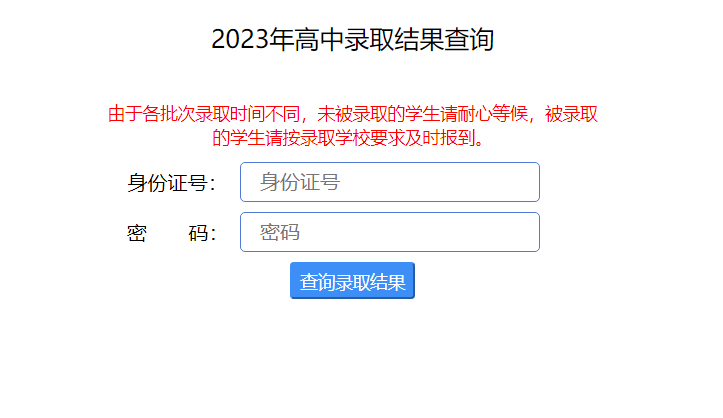Focus the 密码 password input box
Screen dimensions: 723x418
point(390,232)
